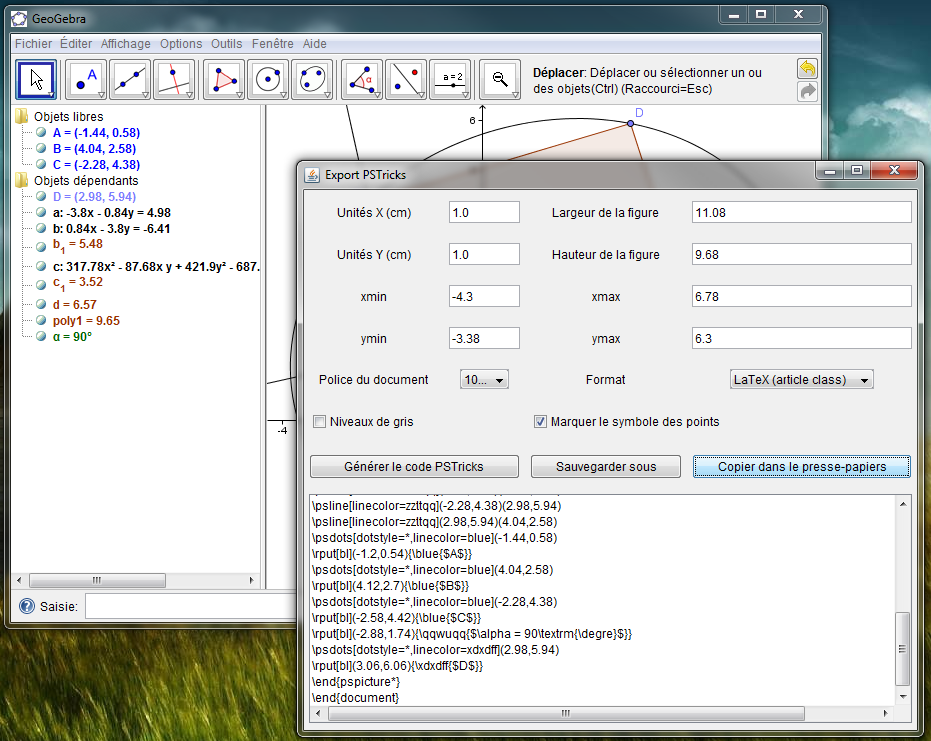Select the α = 90° entry
The image size is (931, 741).
72,337
